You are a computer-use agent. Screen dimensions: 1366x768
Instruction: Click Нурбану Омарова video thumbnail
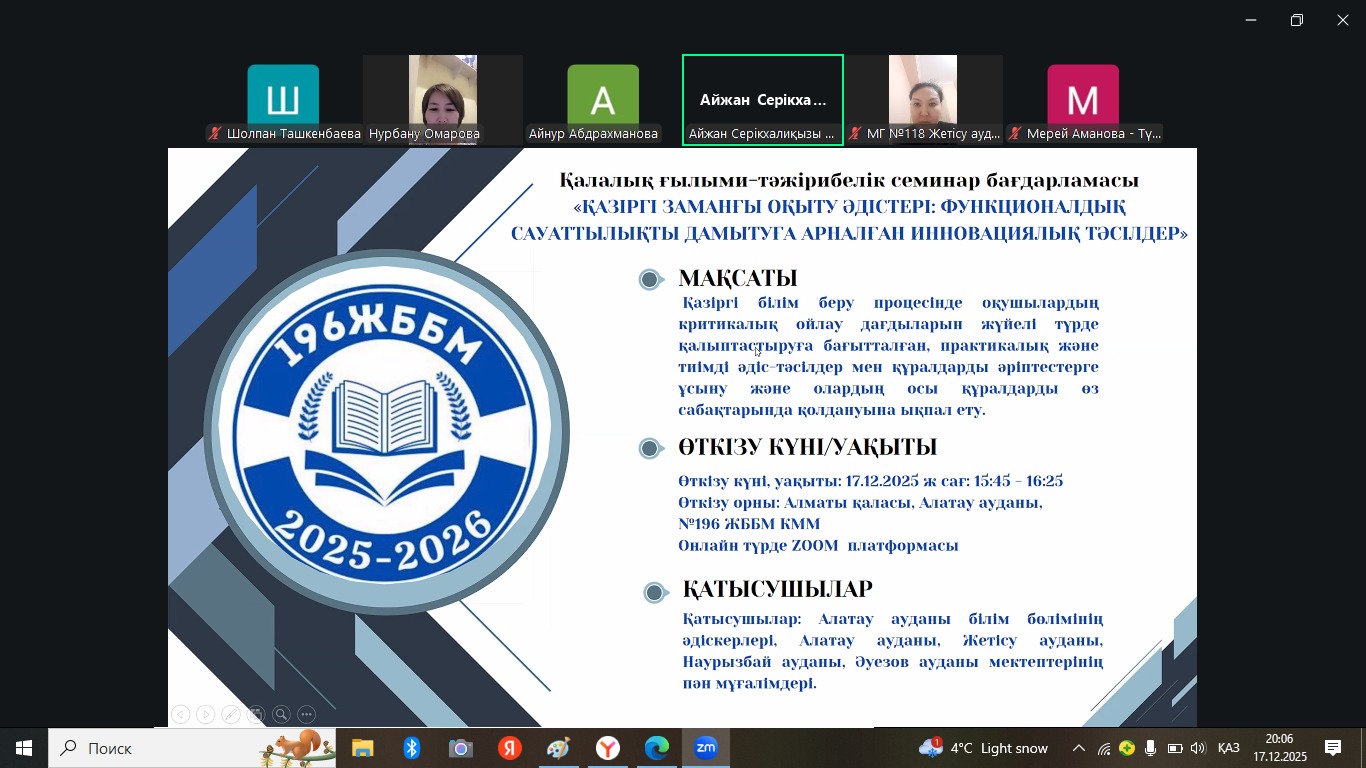[442, 100]
